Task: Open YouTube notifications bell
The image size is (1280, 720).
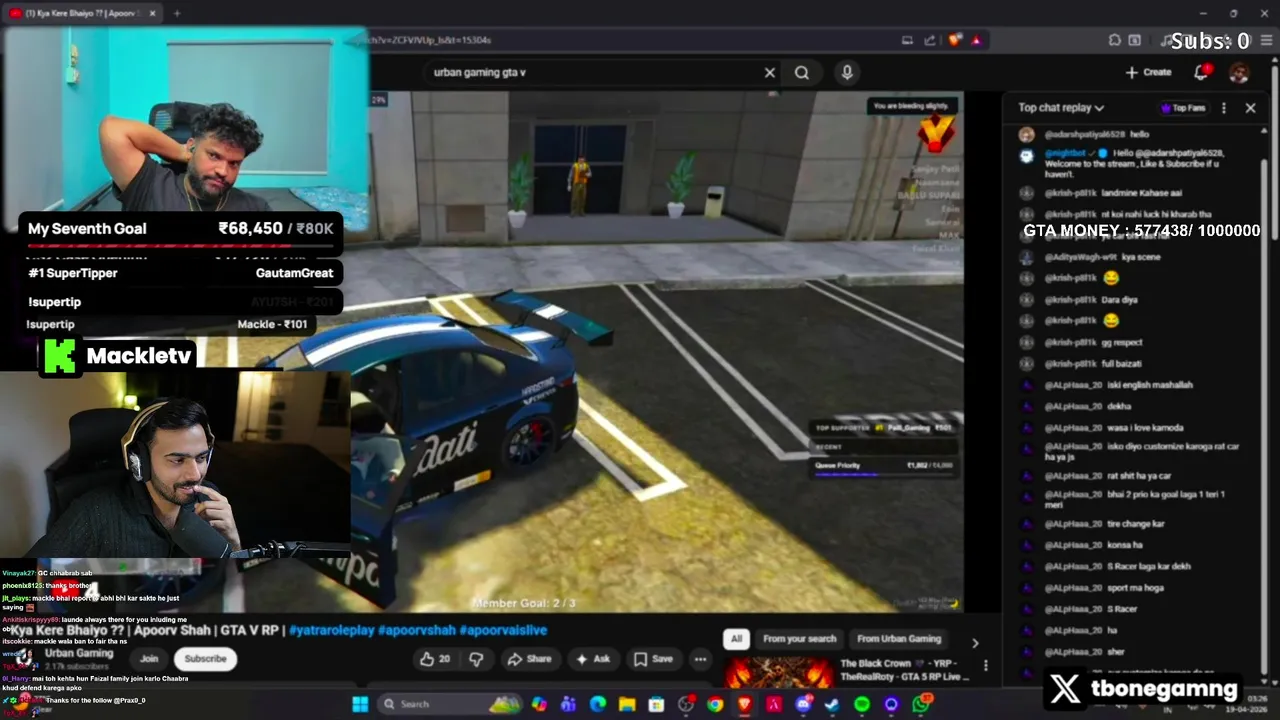Action: click(x=1201, y=72)
